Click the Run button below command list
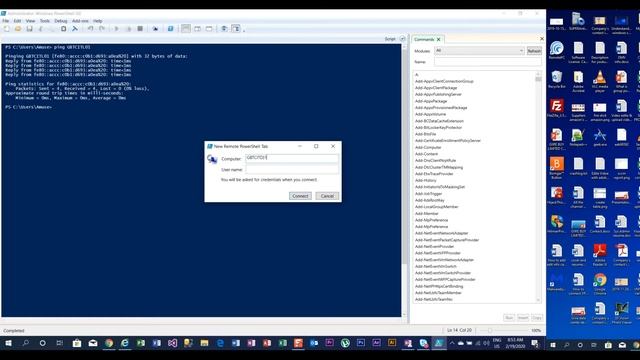The height and width of the screenshot is (360, 640). [509, 318]
